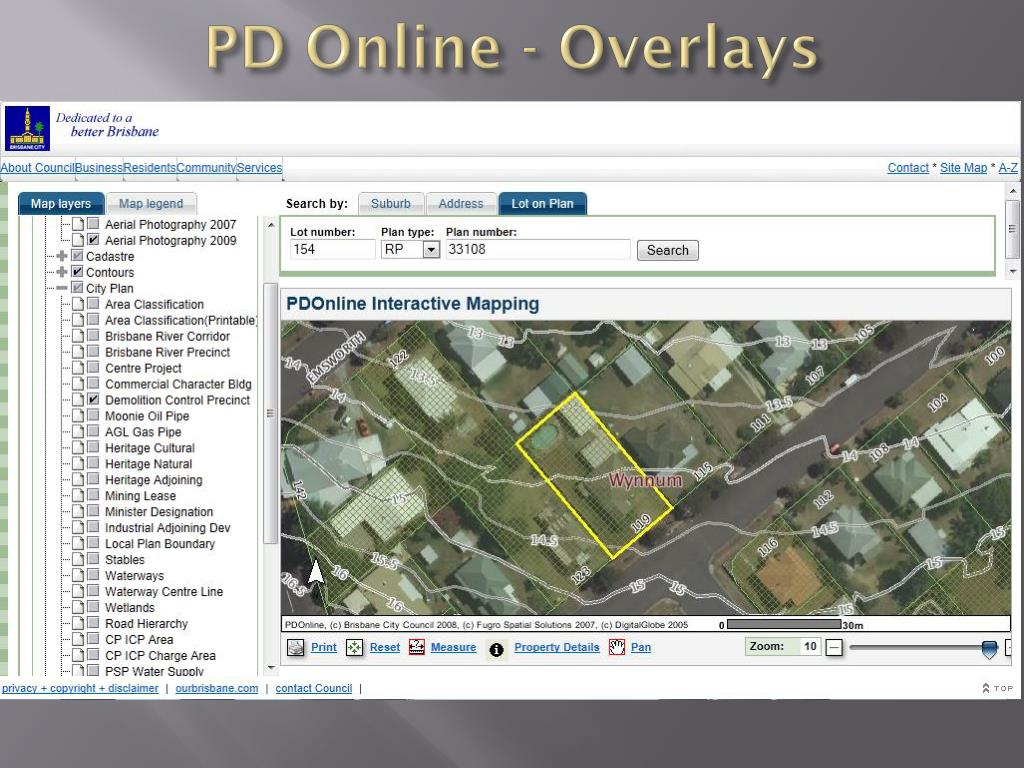1024x768 pixels.
Task: Click the page icon beside CP ICP Area
Action: click(x=78, y=639)
